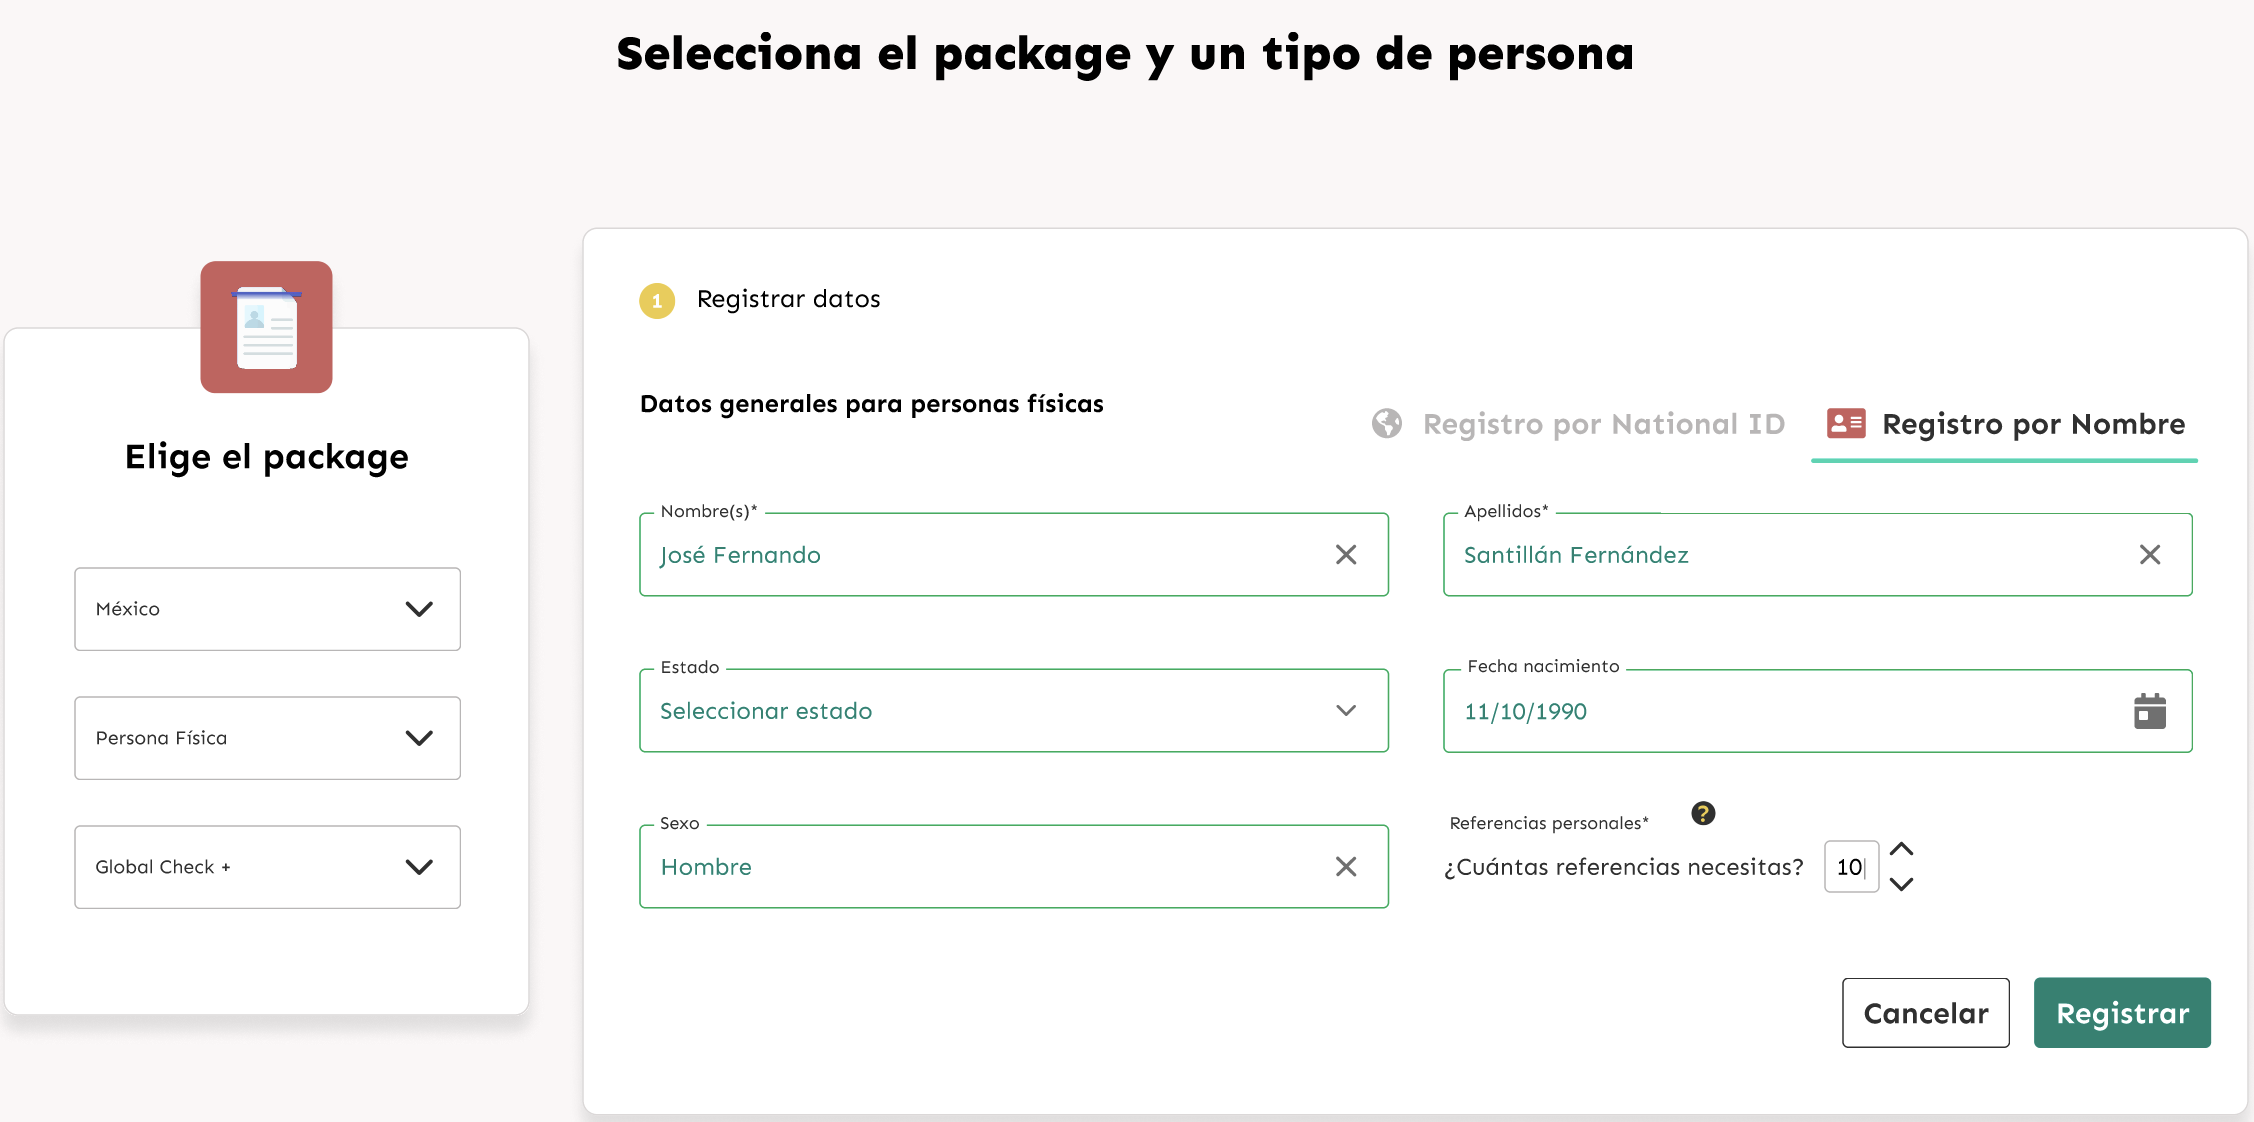
Task: Select the Registro por Nombre tab
Action: coord(2033,424)
